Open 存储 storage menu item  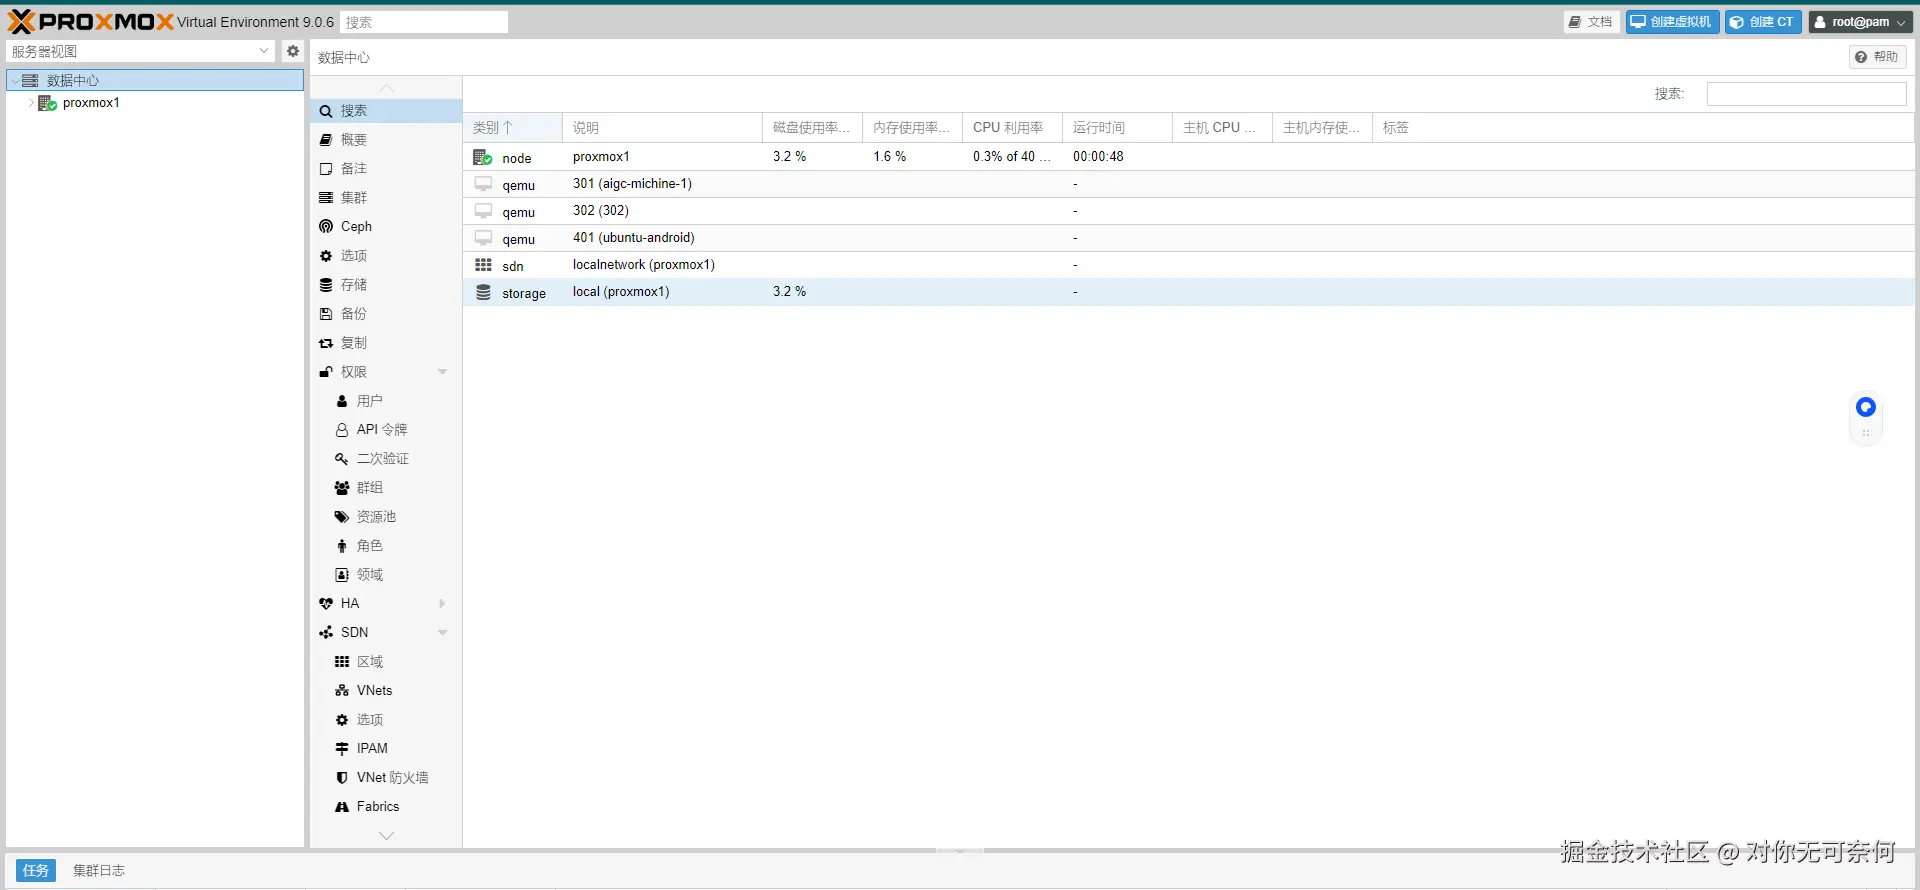tap(386, 285)
